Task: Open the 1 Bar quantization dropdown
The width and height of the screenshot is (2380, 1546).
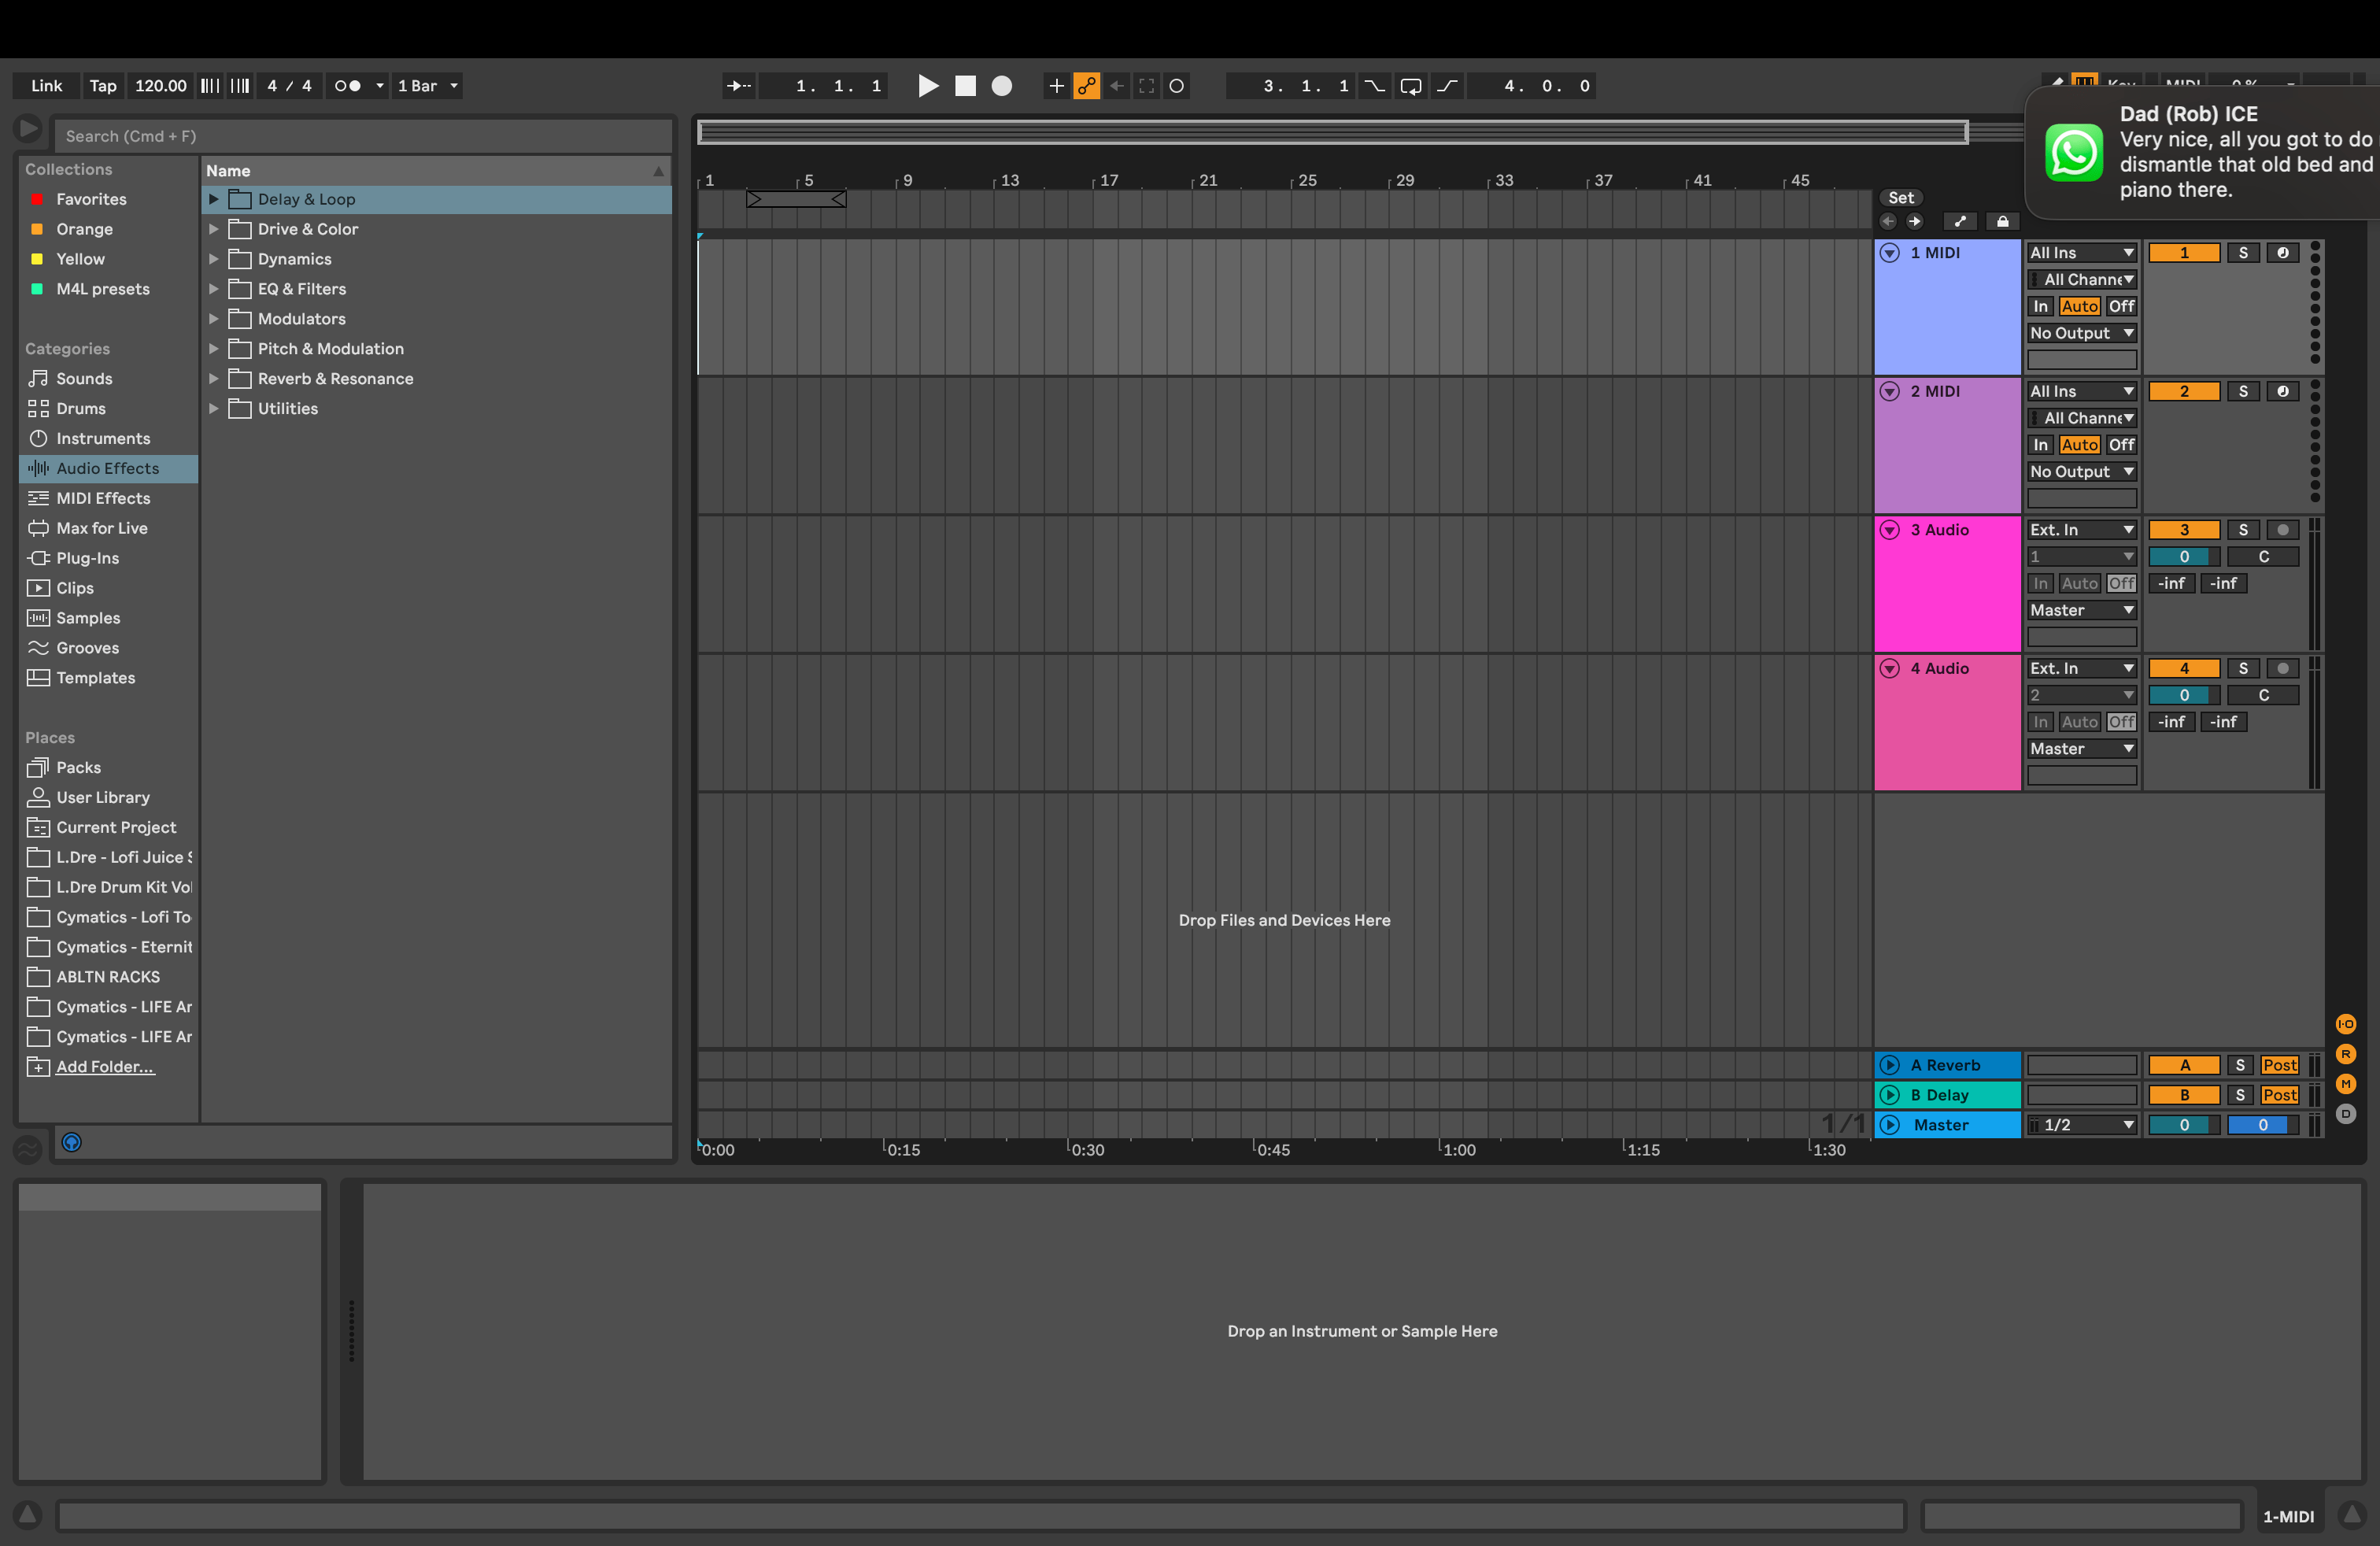Action: (428, 86)
